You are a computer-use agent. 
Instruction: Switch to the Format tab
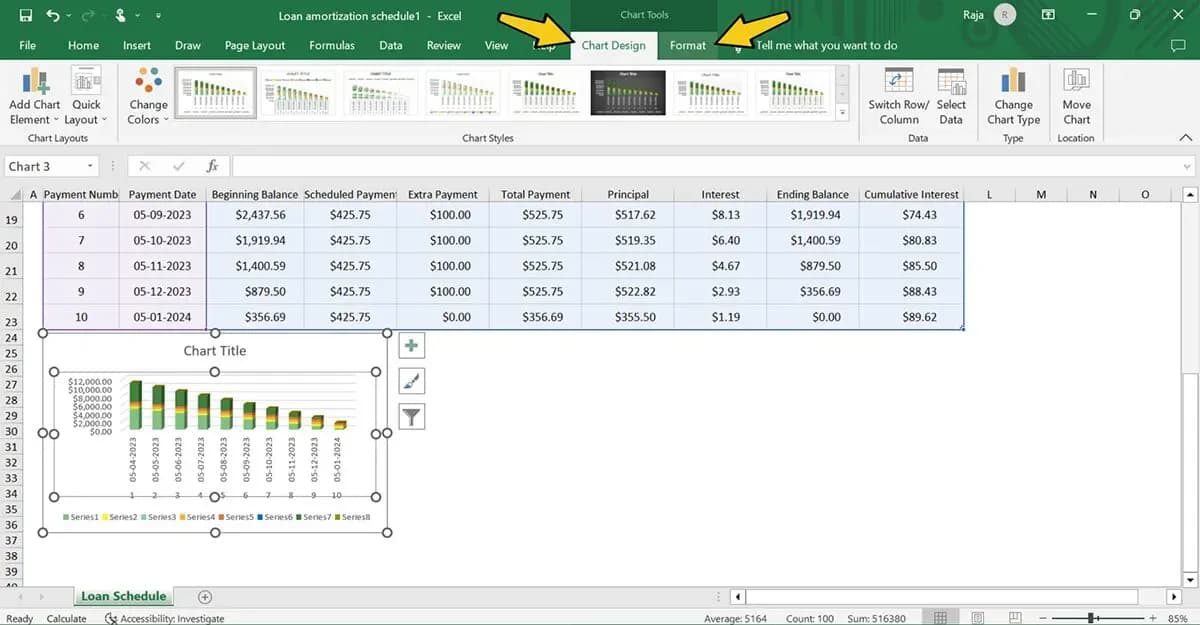click(688, 45)
